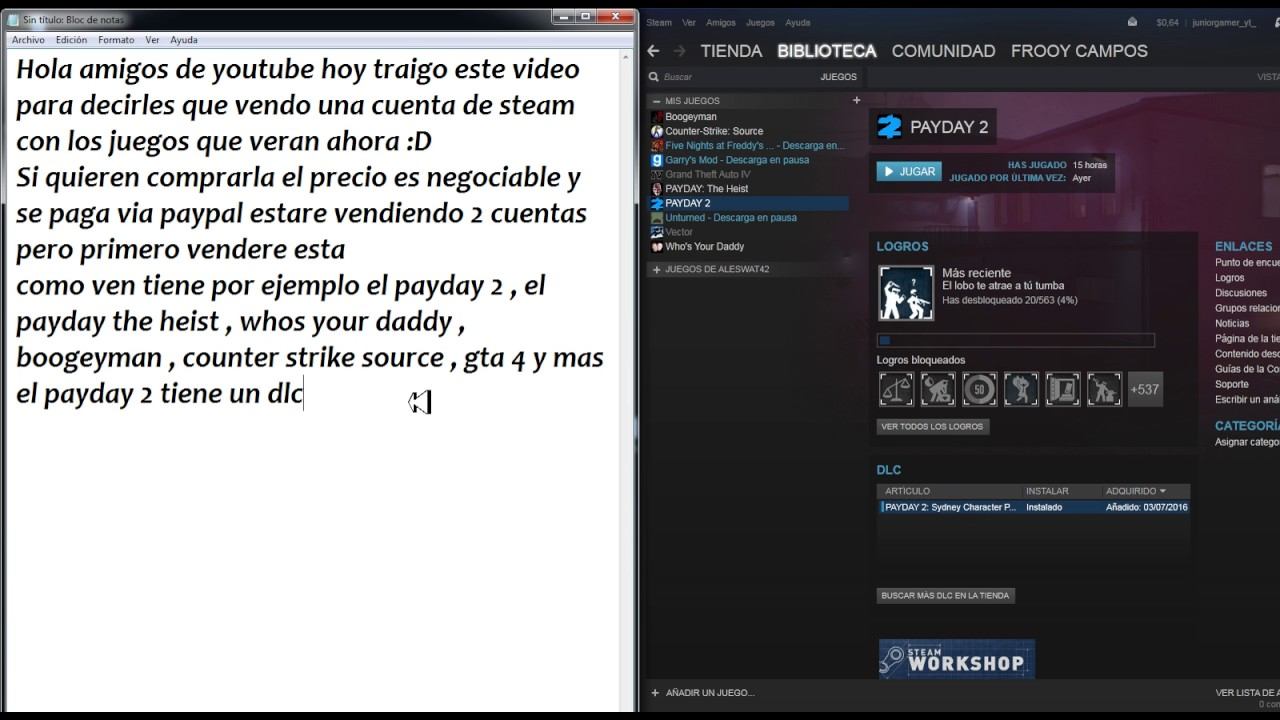1280x720 pixels.
Task: Open the Amigos menu in Steam
Action: coord(720,22)
